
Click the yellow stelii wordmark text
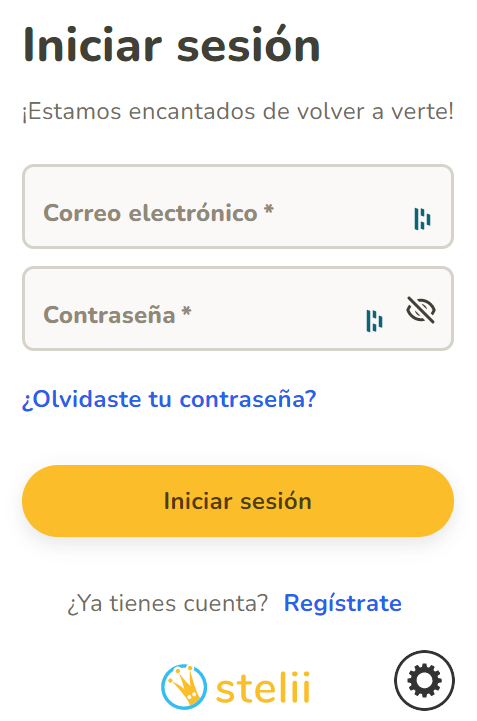coord(263,687)
